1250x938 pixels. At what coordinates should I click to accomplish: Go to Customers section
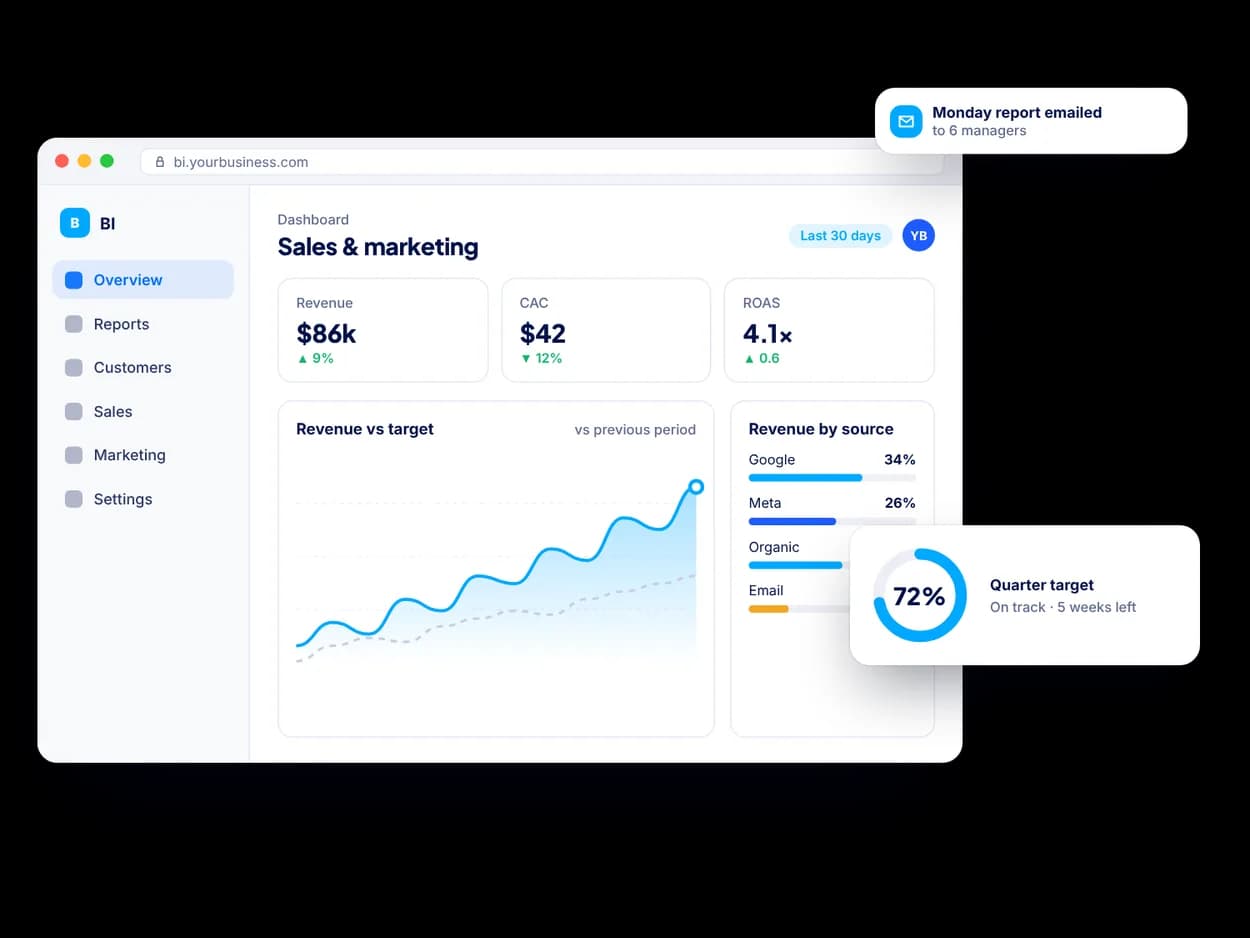coord(143,368)
